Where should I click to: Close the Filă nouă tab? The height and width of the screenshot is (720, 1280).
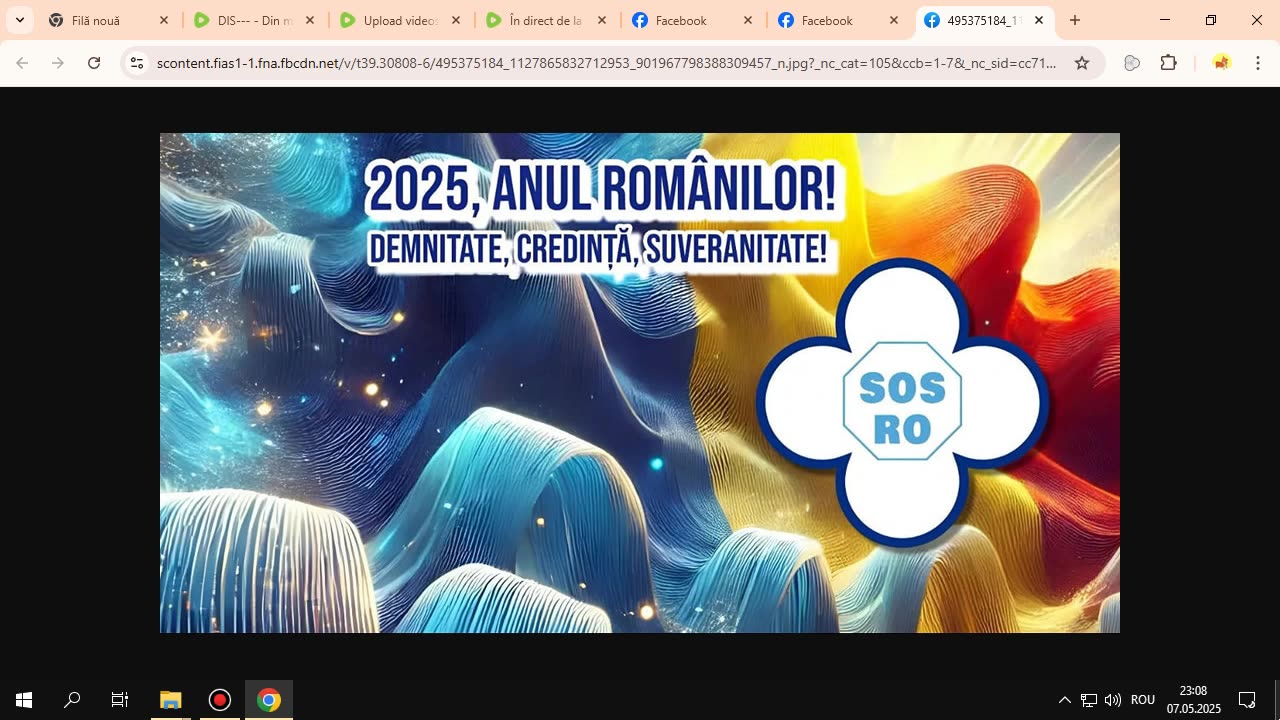point(164,20)
